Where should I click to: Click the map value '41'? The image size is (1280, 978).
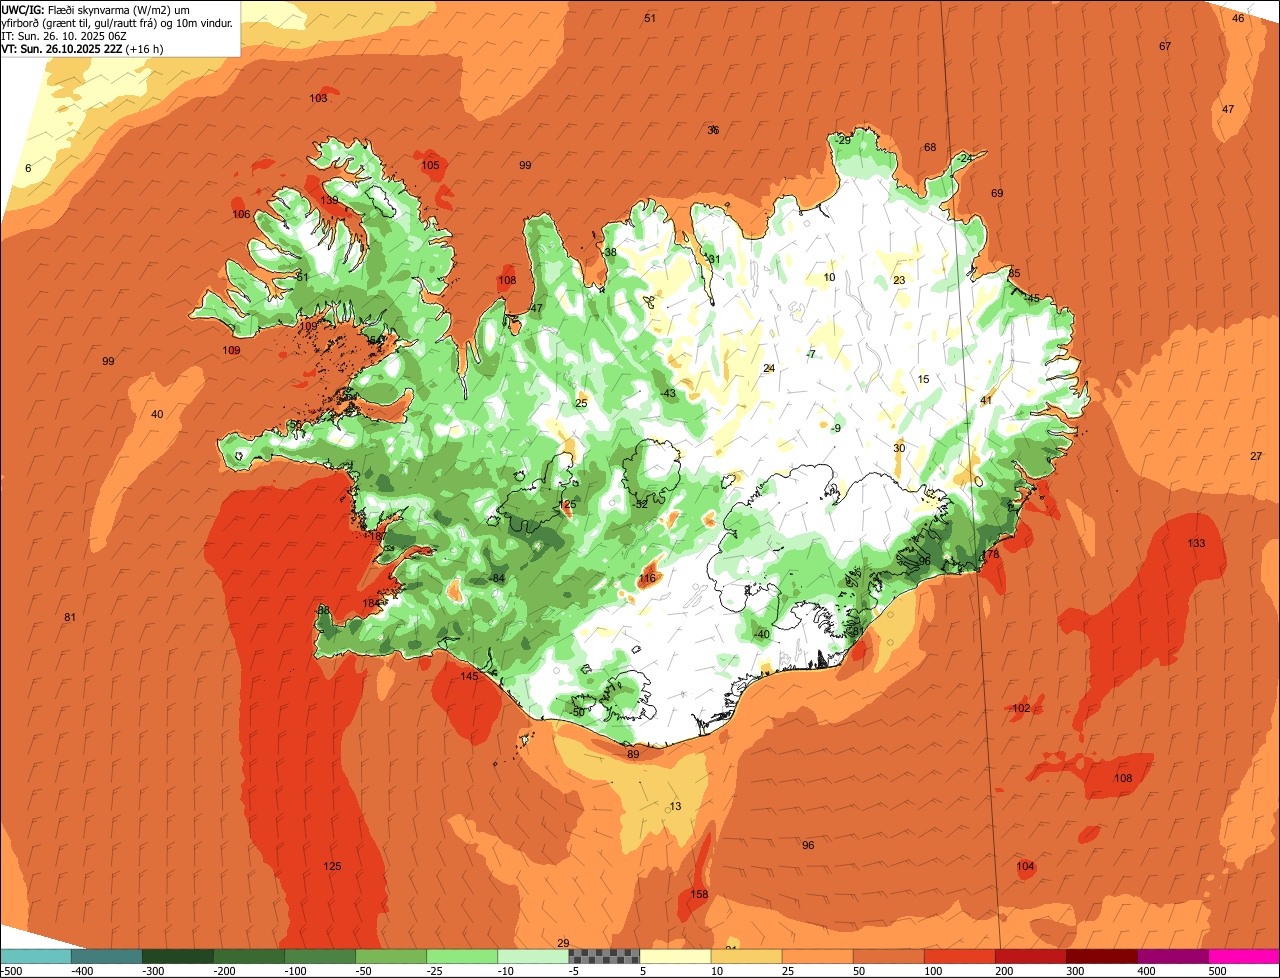986,400
